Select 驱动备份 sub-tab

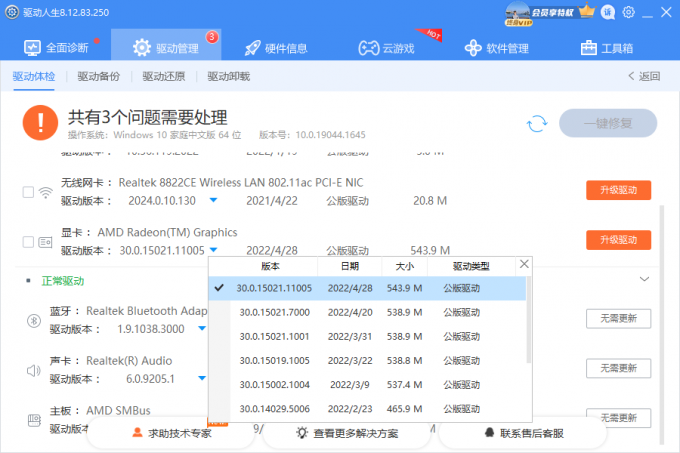98,76
